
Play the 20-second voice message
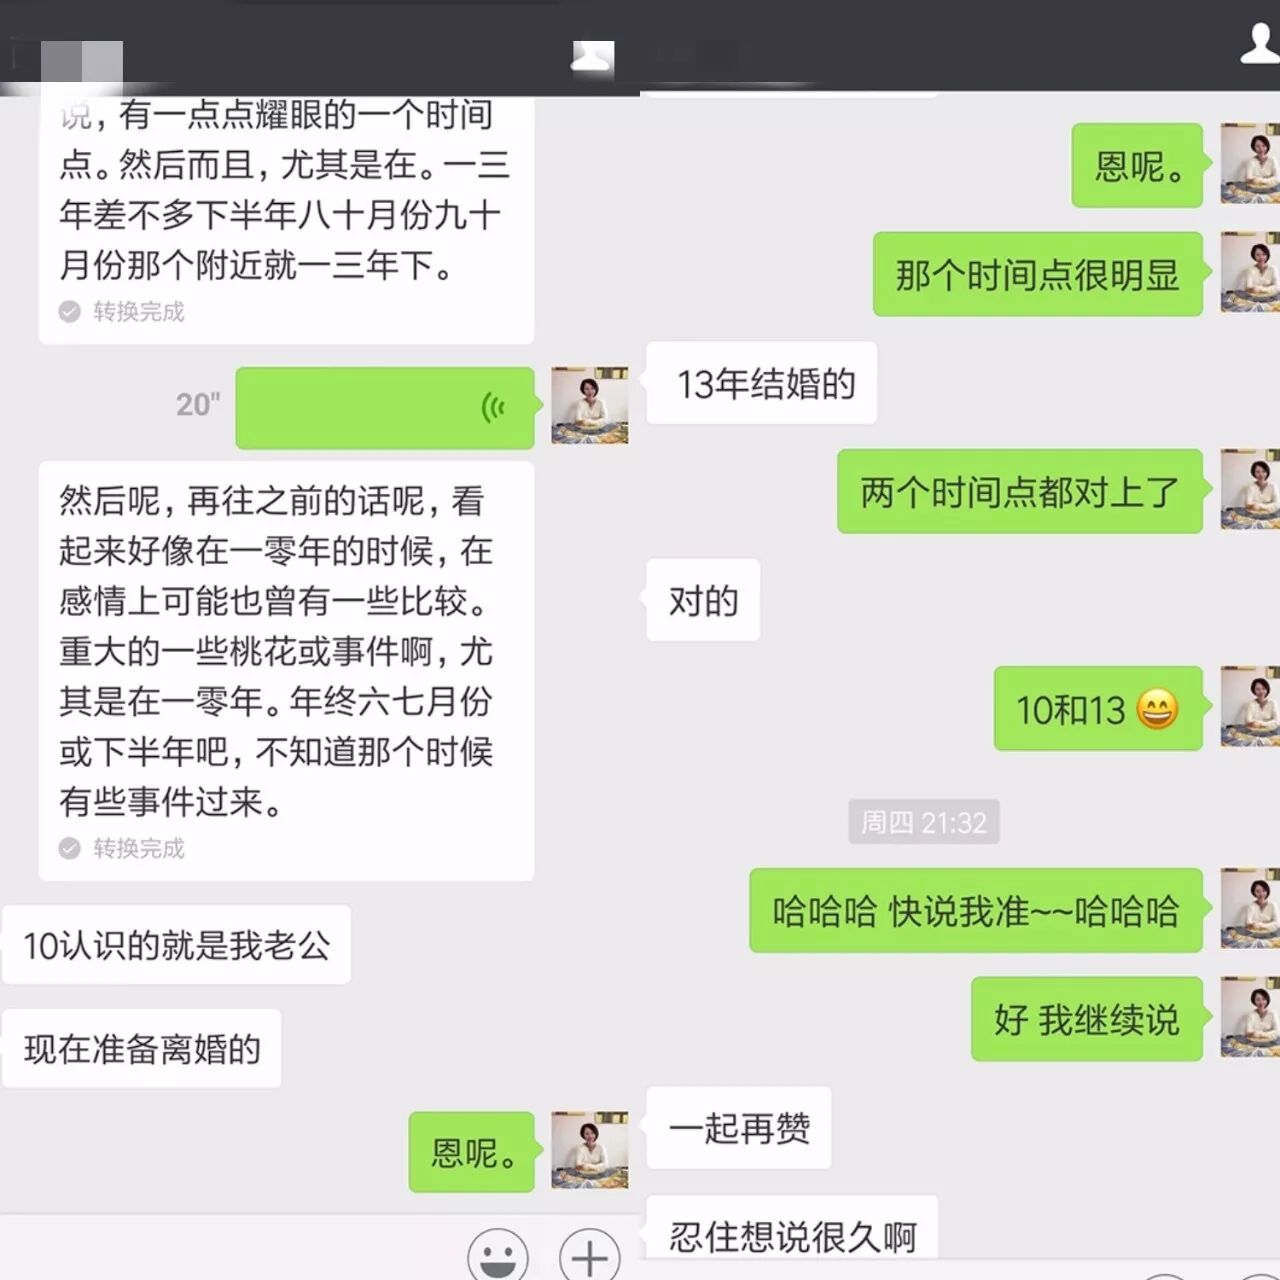tap(385, 408)
